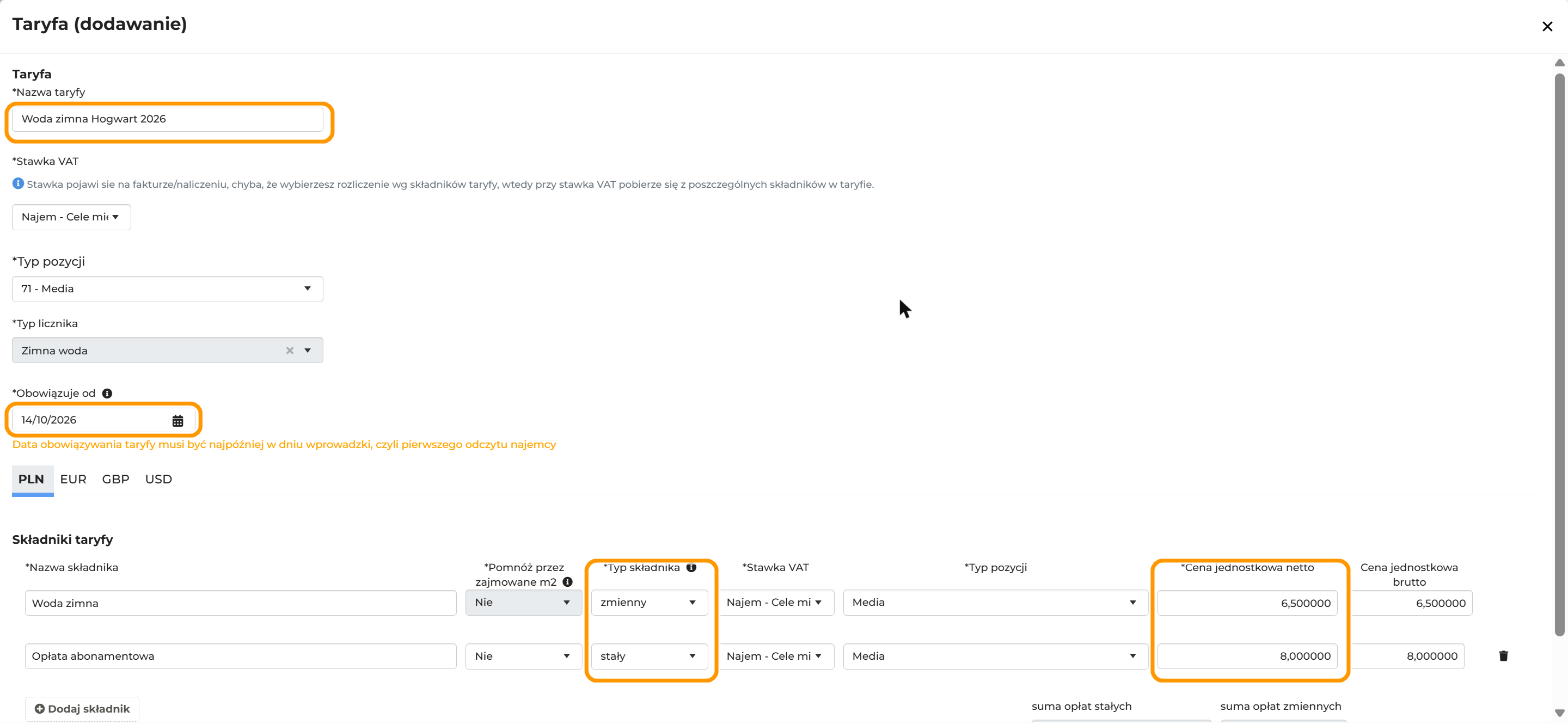Screen dimensions: 1568x724
Task: Expand the Zimna woda meter type dropdown
Action: click(308, 350)
